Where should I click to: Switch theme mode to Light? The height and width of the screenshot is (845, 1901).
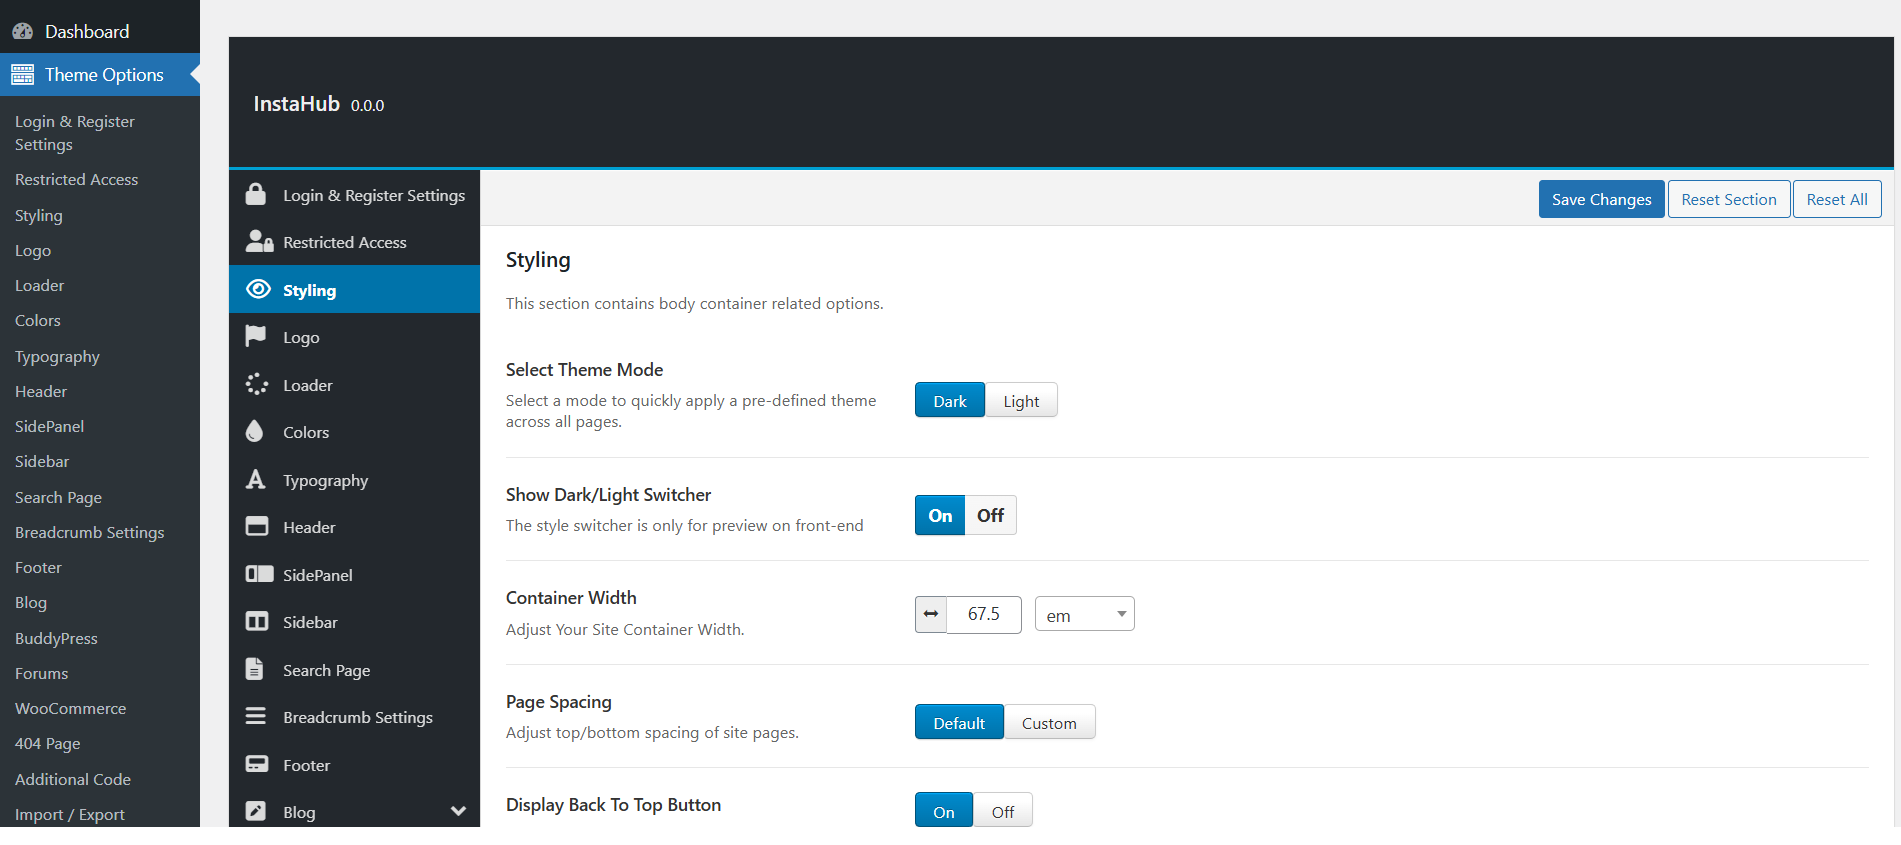[x=1021, y=401]
